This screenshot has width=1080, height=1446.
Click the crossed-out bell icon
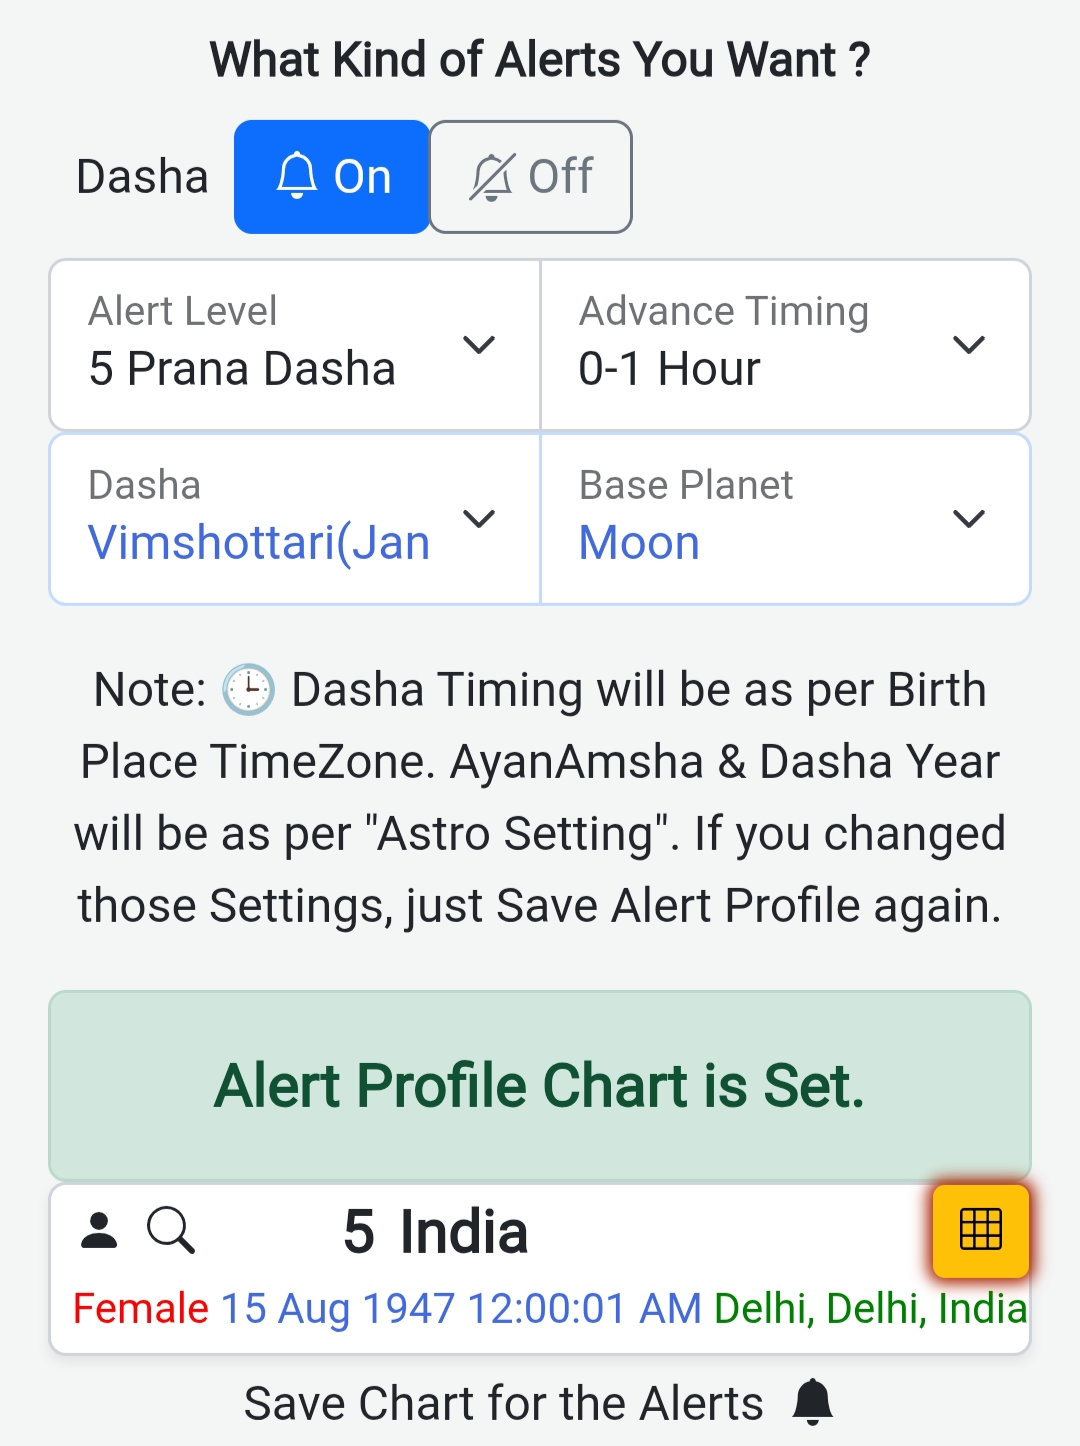492,177
